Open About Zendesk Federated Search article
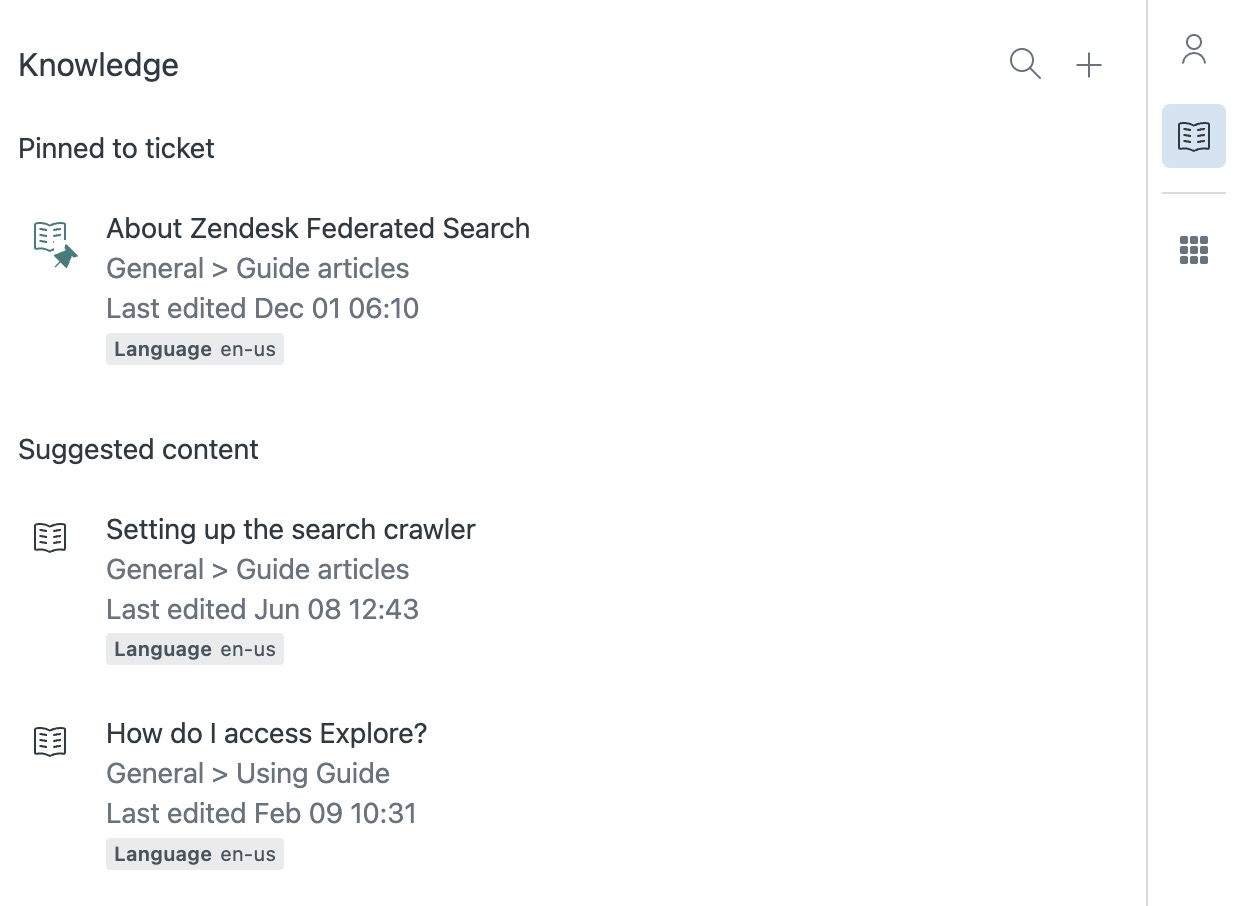Screen dimensions: 1238x906 318,228
